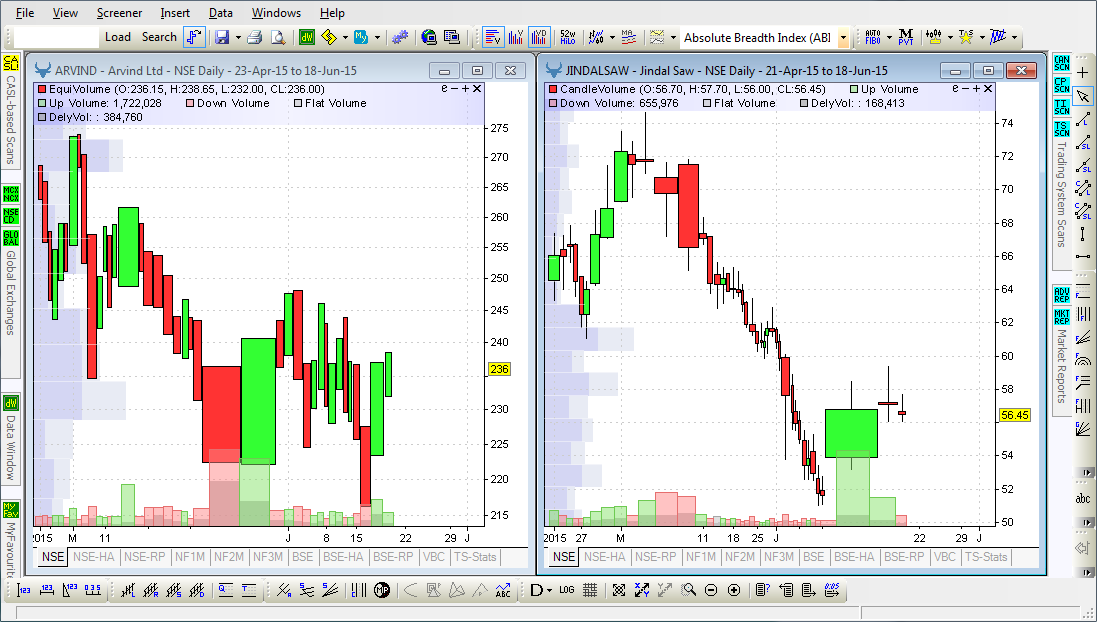Click the Load button
Image resolution: width=1097 pixels, height=622 pixels.
click(x=118, y=37)
